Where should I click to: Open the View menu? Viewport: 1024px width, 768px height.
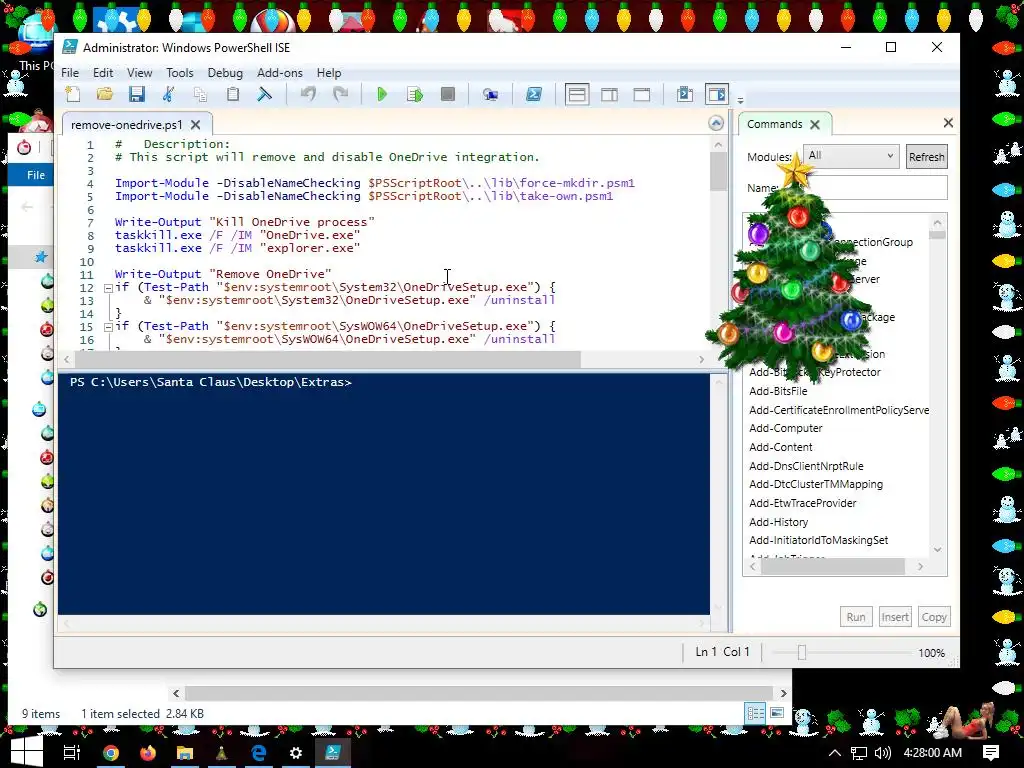click(x=139, y=72)
